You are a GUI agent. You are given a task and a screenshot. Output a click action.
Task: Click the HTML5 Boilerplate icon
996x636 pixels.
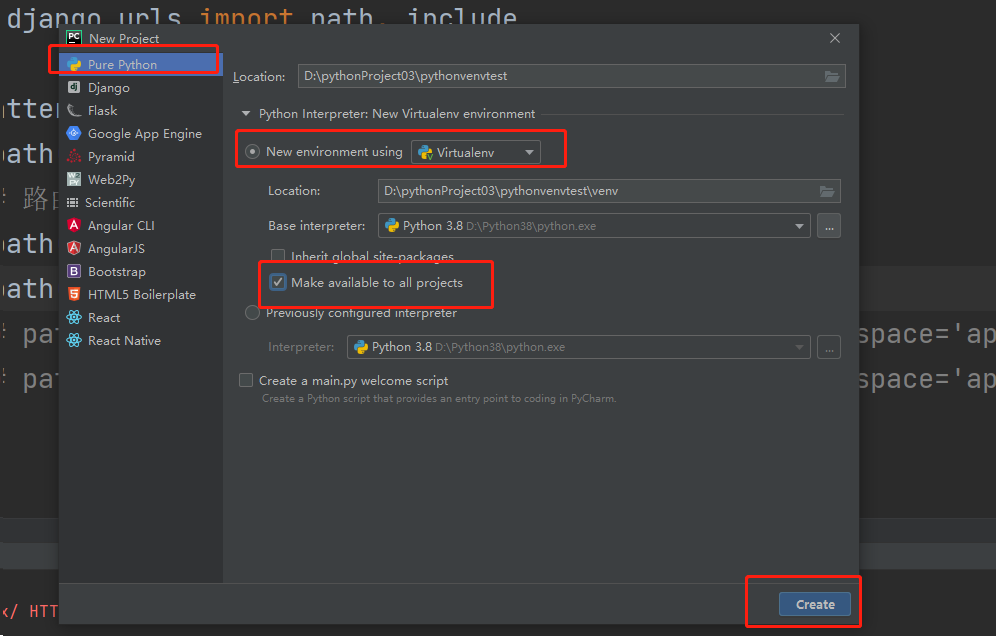point(74,294)
